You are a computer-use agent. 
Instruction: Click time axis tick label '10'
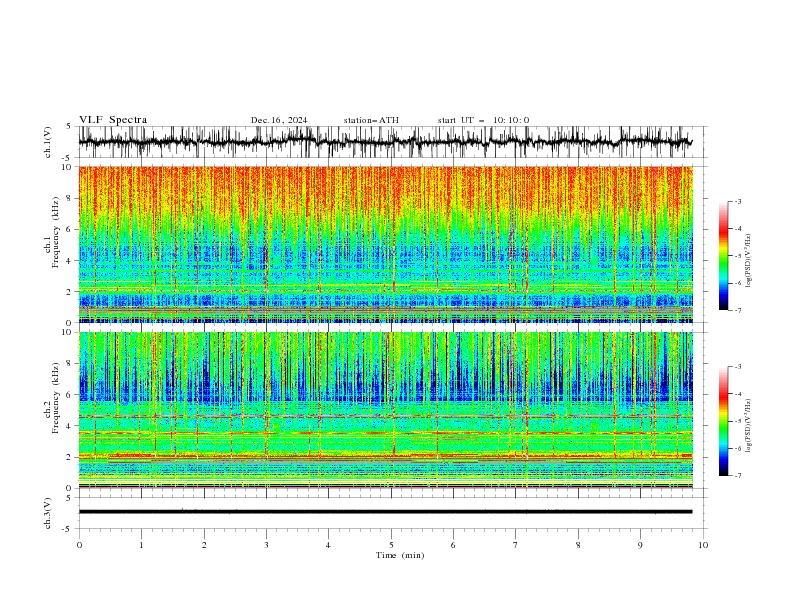pos(703,545)
